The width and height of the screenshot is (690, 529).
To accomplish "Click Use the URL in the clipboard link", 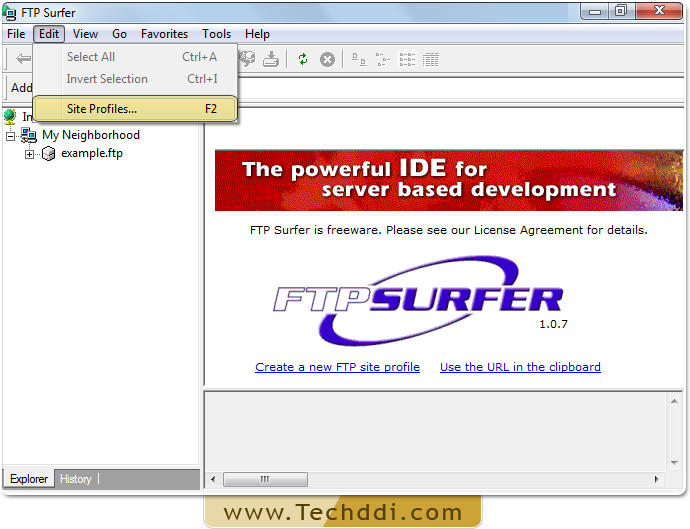I will click(x=520, y=367).
